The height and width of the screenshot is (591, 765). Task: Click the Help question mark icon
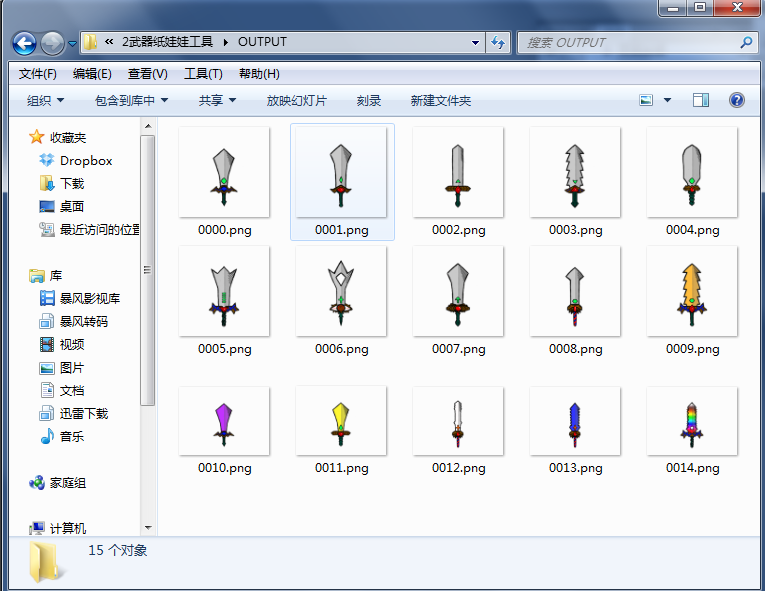pyautogui.click(x=737, y=101)
